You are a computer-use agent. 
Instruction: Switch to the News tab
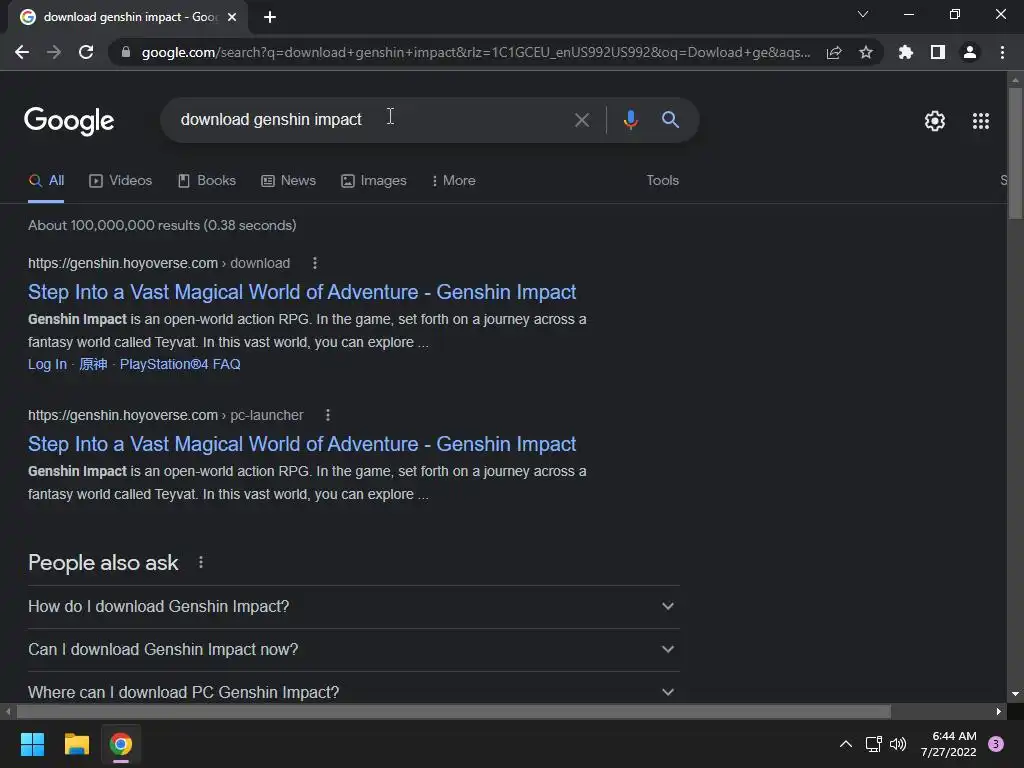288,181
